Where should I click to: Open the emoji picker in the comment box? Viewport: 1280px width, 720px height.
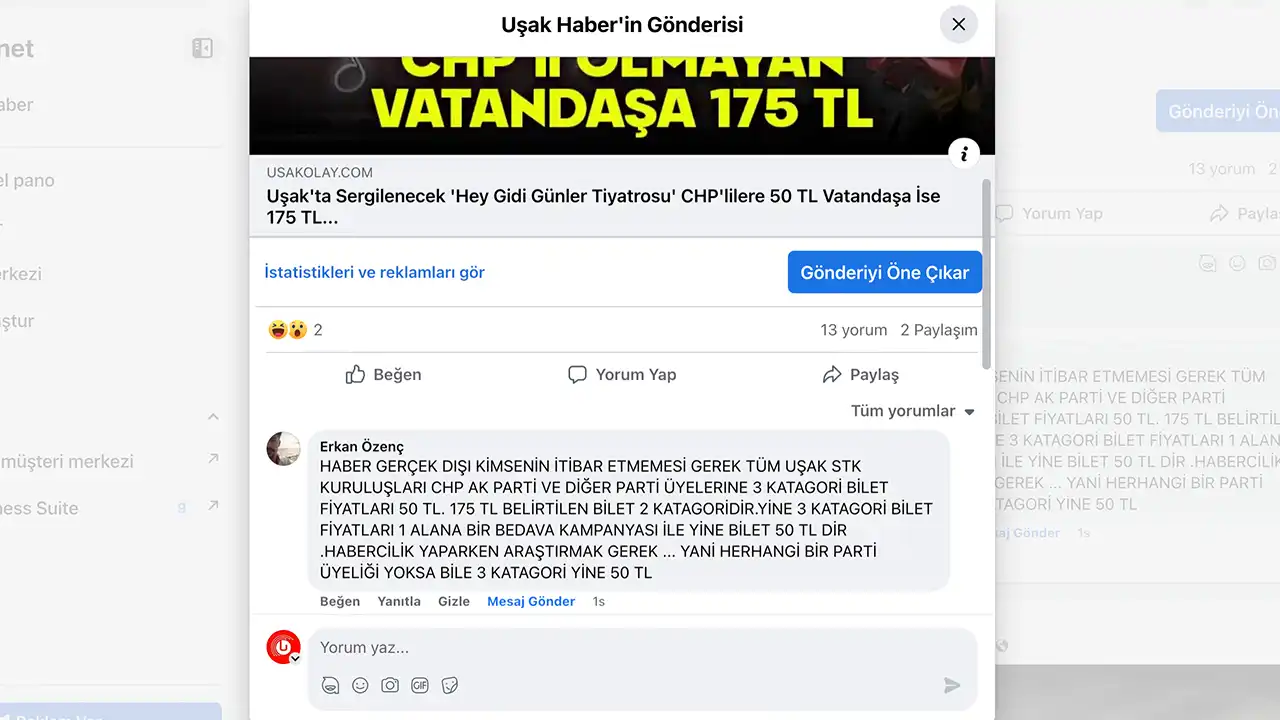click(x=360, y=685)
